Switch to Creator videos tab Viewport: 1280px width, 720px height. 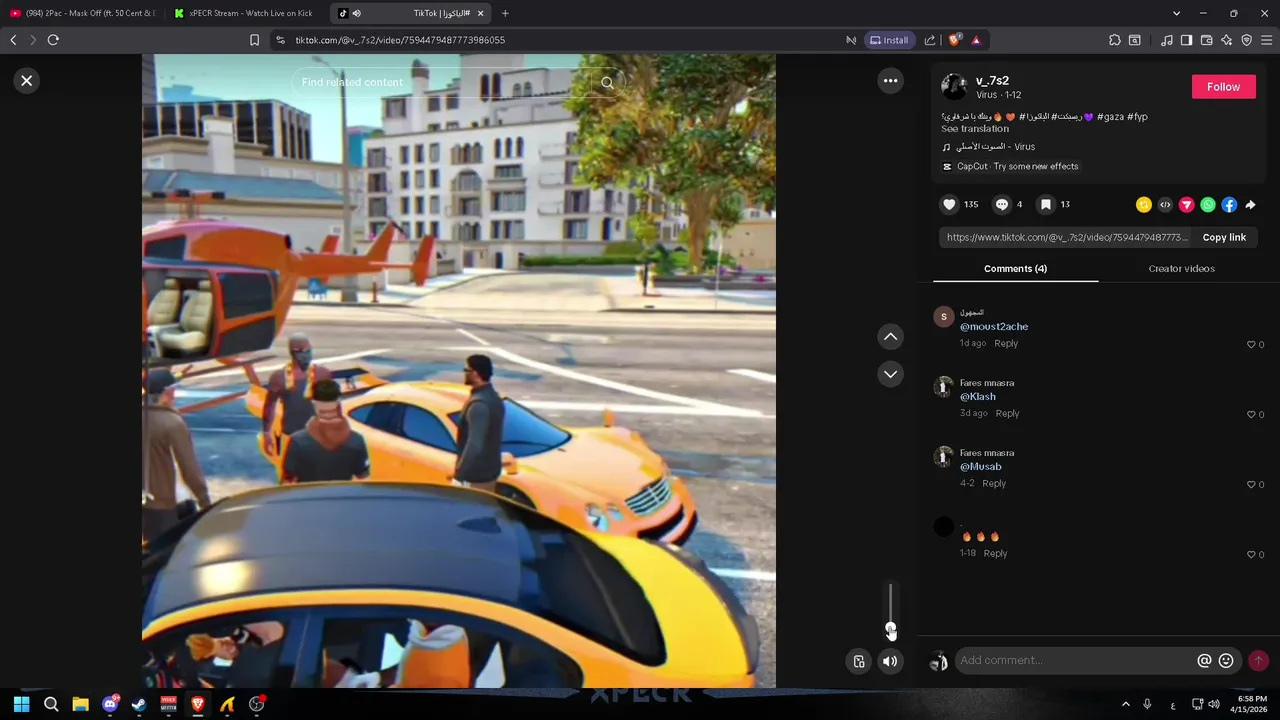coord(1181,269)
